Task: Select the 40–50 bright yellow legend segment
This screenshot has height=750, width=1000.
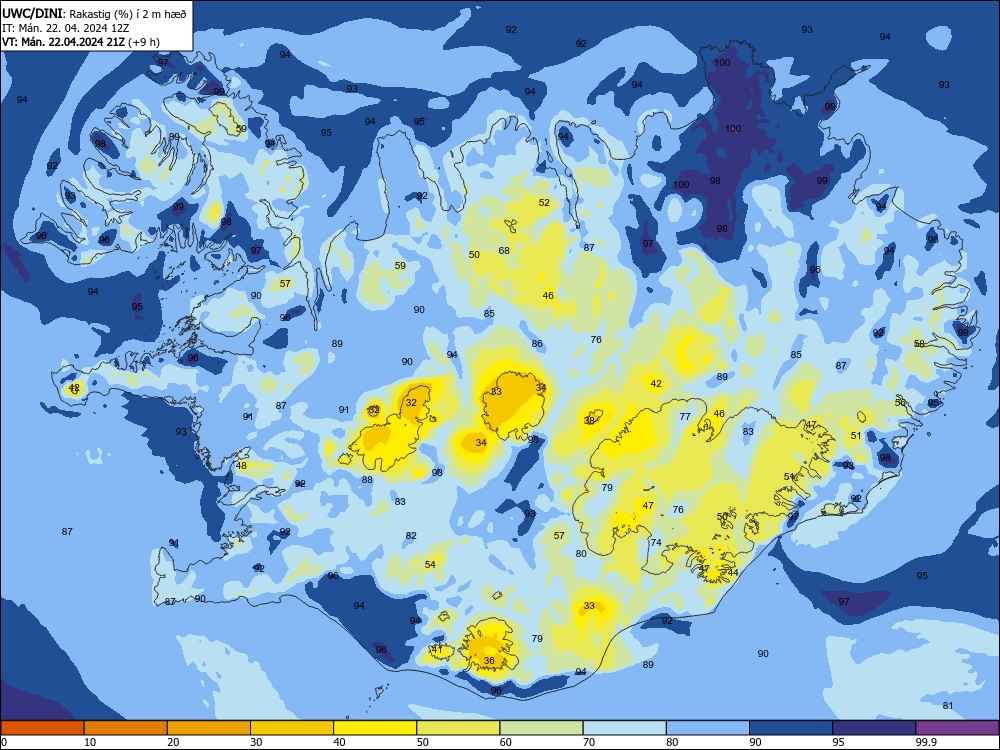Action: coord(375,728)
